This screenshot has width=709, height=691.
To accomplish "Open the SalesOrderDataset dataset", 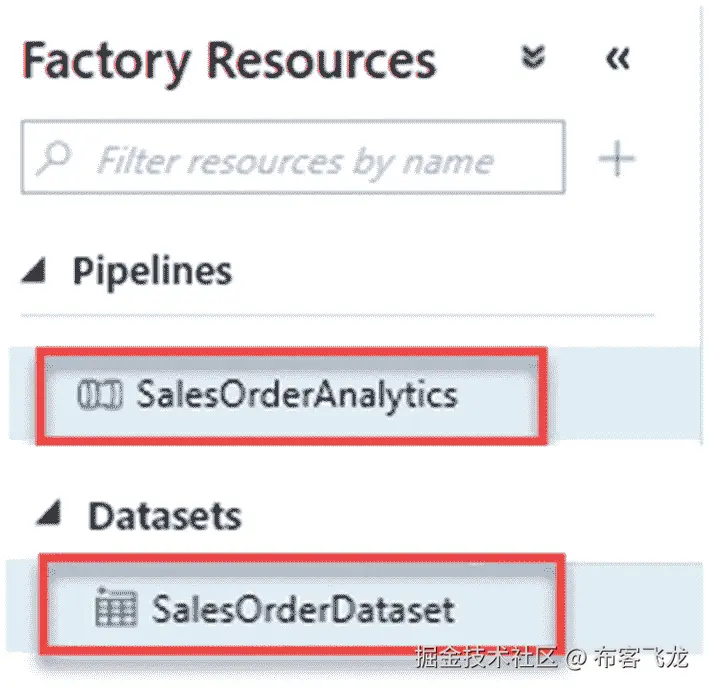I will pos(303,609).
